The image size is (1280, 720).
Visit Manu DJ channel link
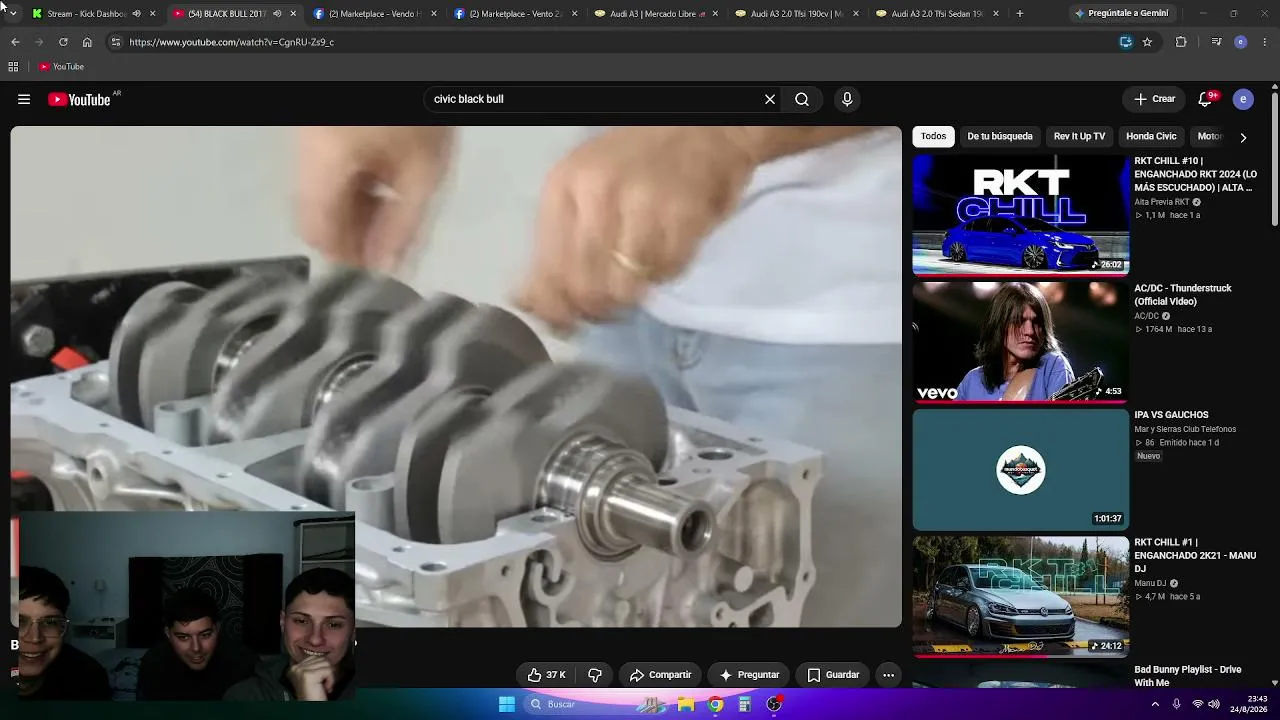coord(1150,583)
